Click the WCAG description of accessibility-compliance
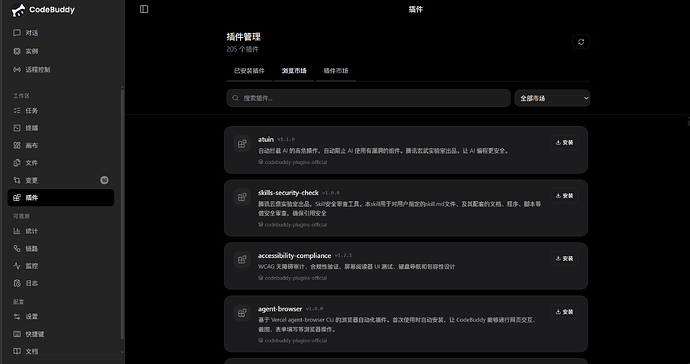 pyautogui.click(x=356, y=267)
